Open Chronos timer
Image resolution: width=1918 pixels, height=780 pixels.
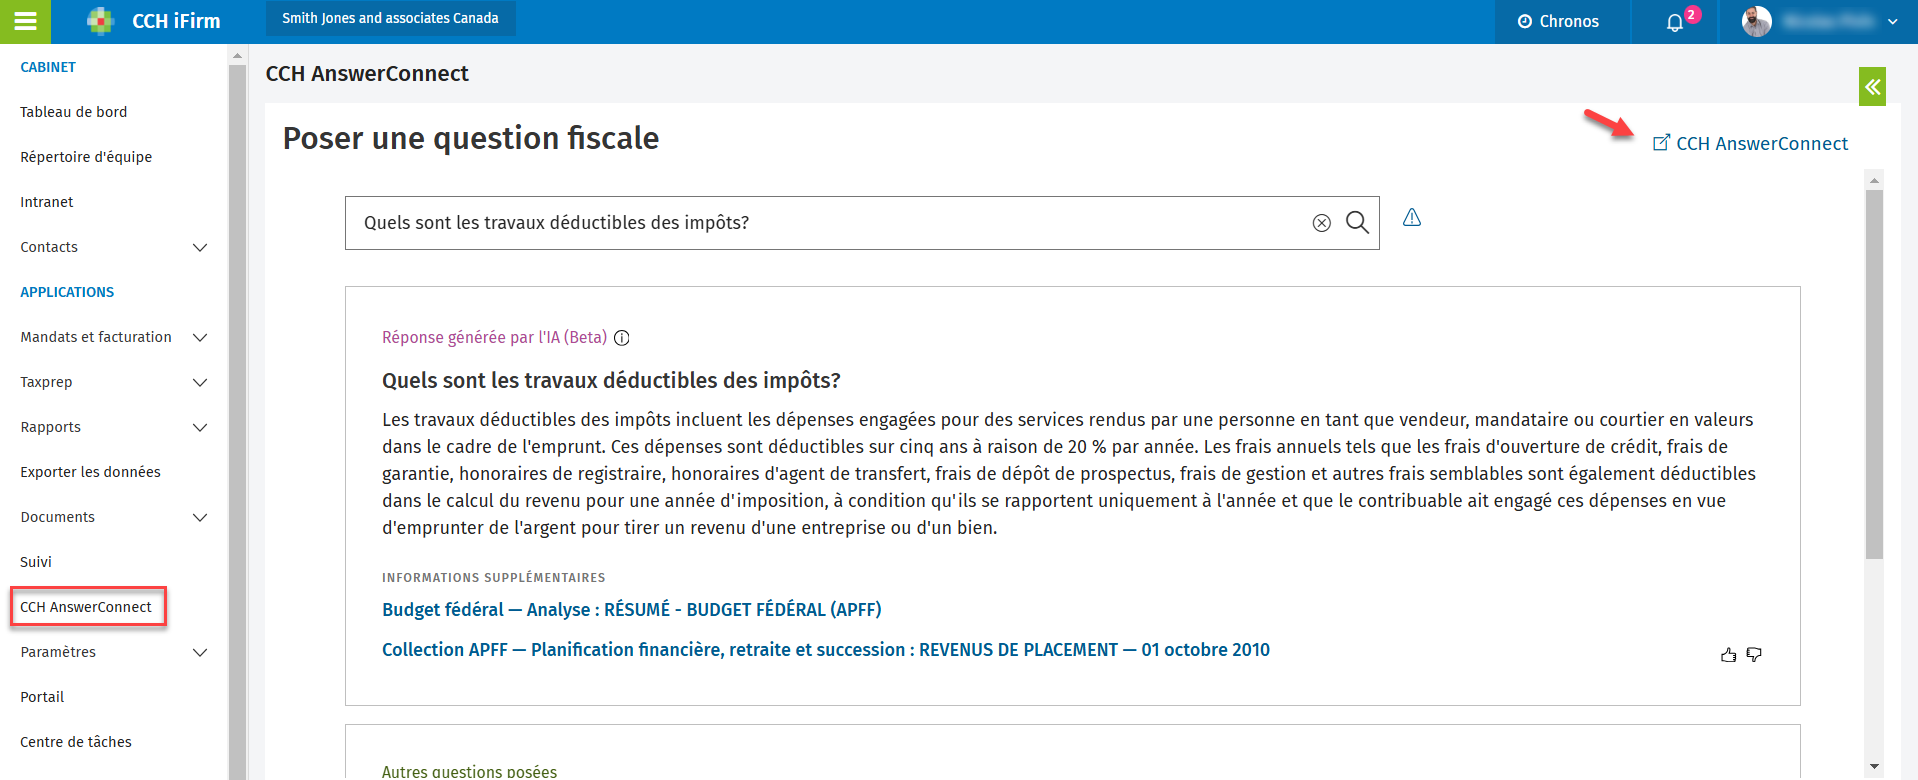[x=1558, y=21]
